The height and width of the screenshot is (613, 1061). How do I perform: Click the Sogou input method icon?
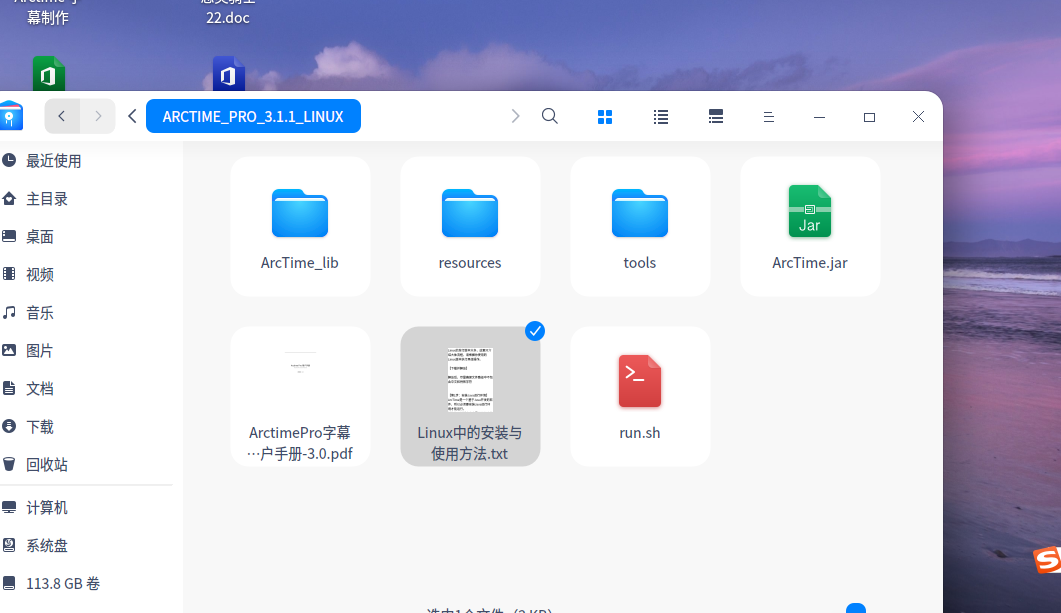coord(1047,560)
